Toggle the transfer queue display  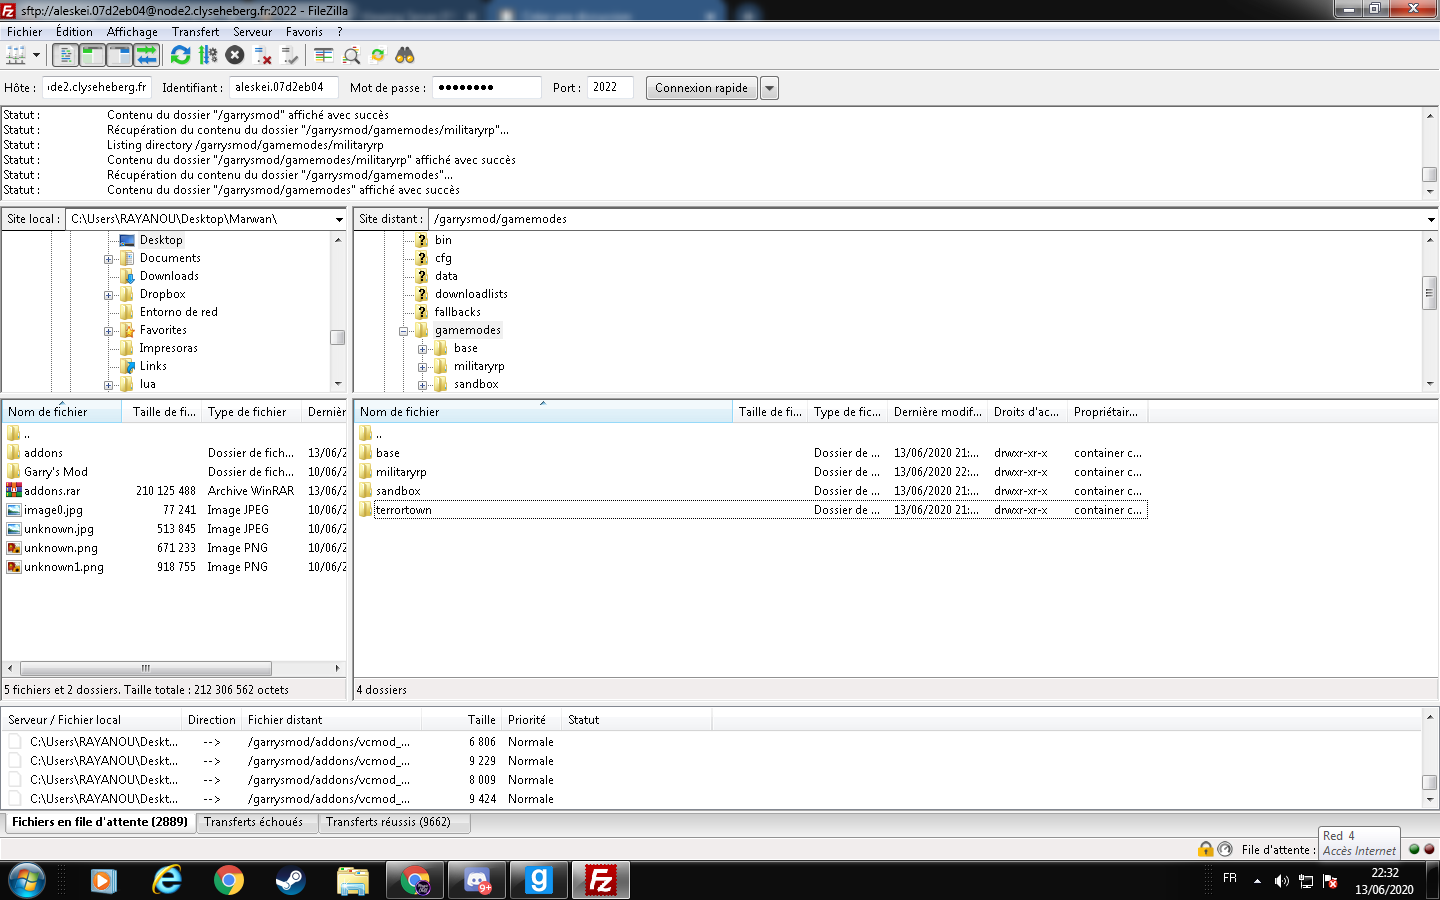146,55
